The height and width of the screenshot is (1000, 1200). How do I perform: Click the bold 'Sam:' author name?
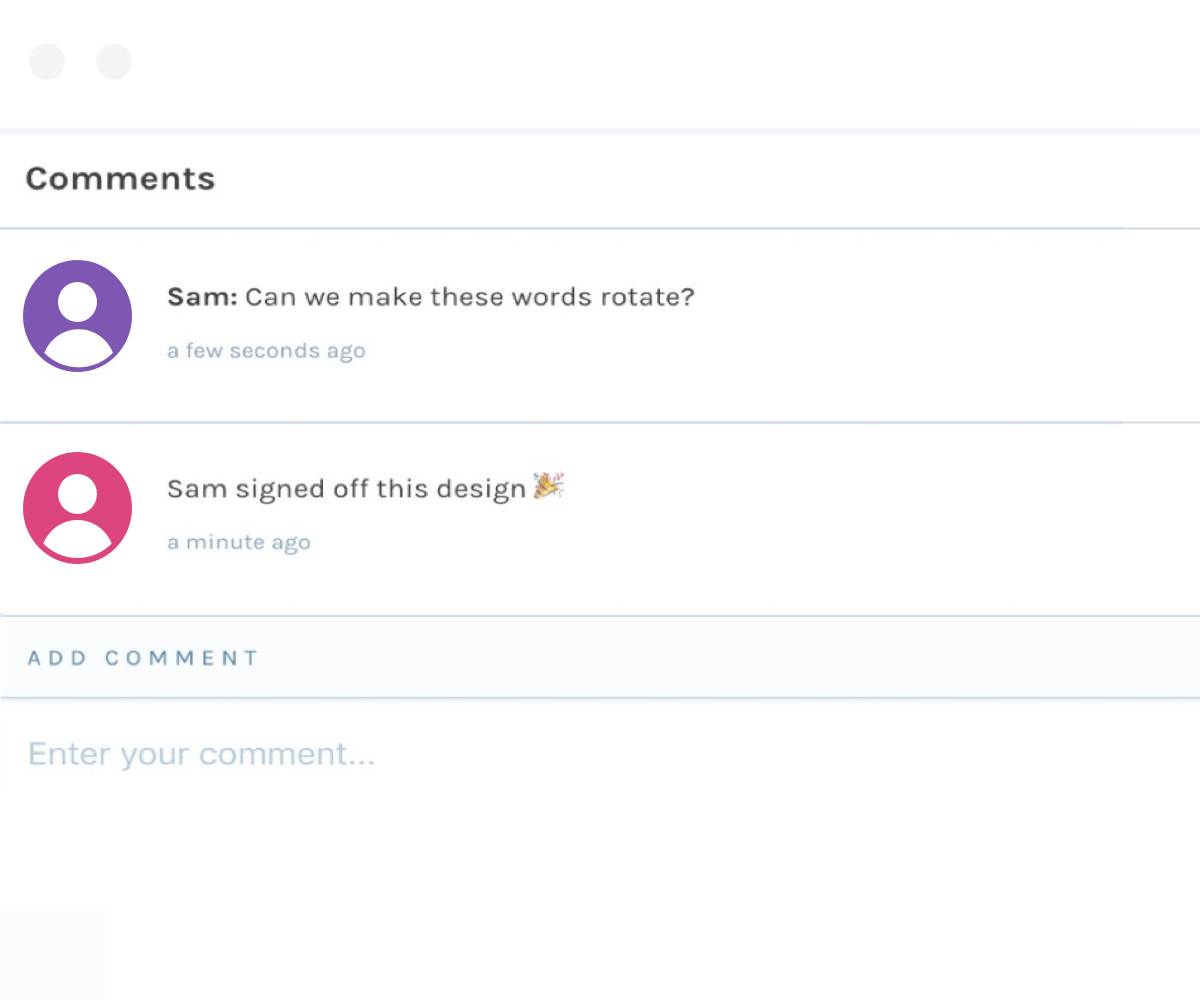[x=202, y=298]
